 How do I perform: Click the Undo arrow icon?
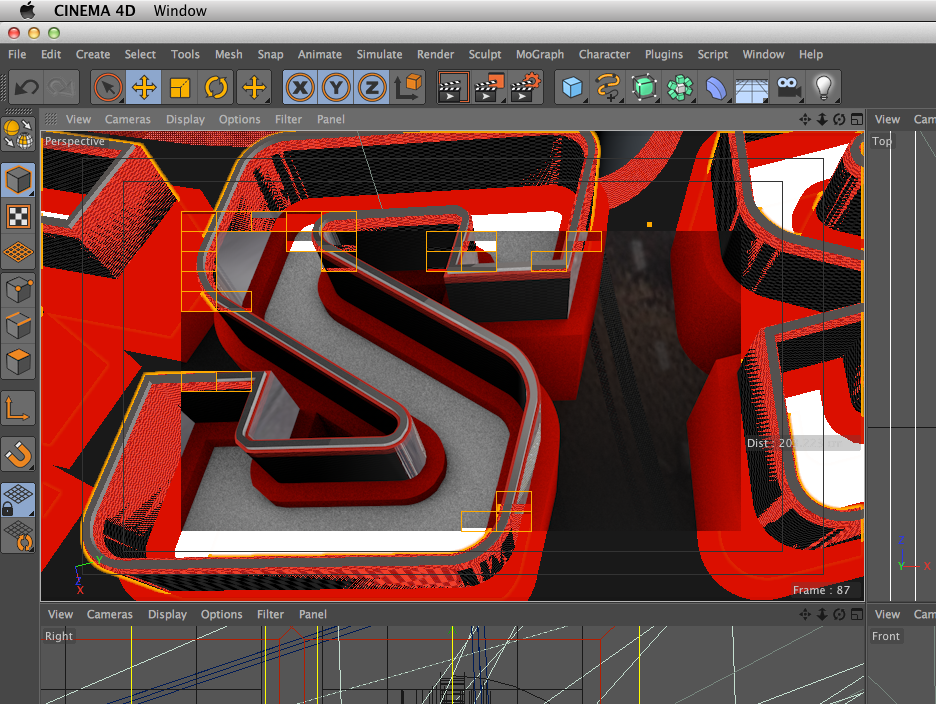point(26,88)
